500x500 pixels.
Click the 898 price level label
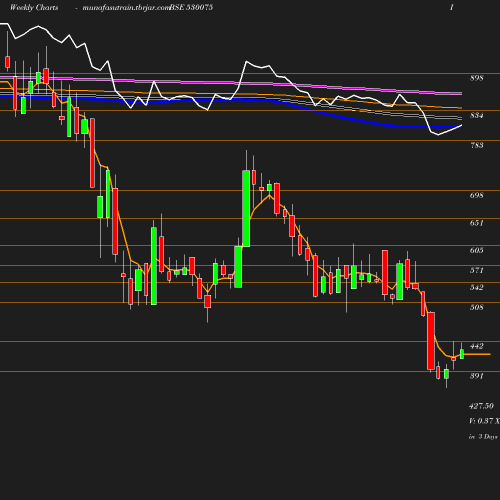pos(477,78)
